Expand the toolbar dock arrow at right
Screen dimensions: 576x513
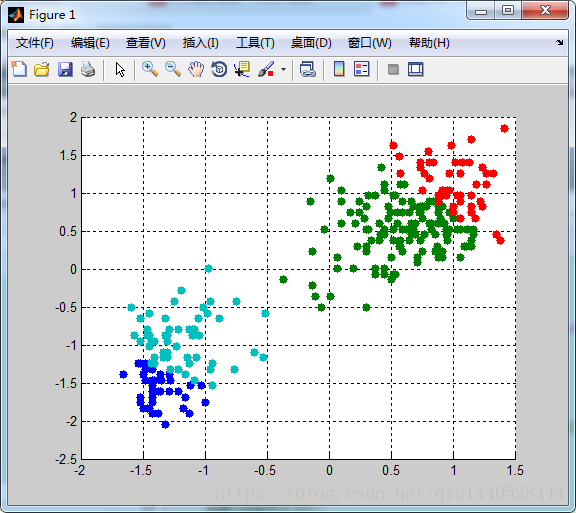tap(559, 43)
